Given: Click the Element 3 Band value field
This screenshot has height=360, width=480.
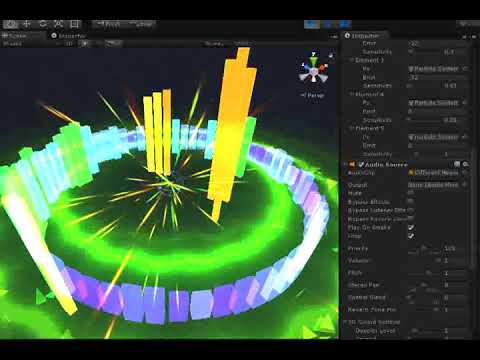Looking at the screenshot, I should 438,77.
